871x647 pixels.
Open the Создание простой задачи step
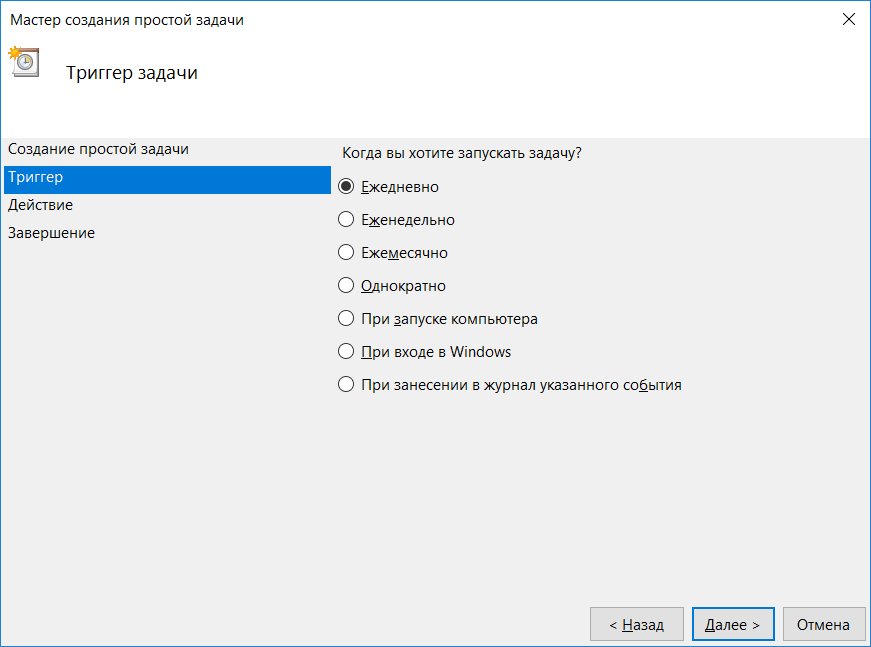pyautogui.click(x=98, y=149)
